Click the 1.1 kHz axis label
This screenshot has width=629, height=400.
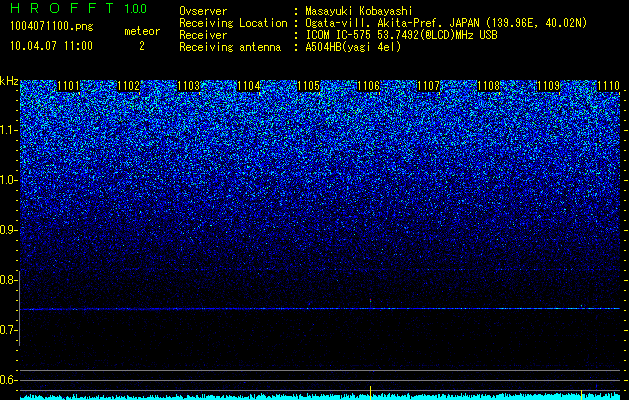(x=8, y=130)
